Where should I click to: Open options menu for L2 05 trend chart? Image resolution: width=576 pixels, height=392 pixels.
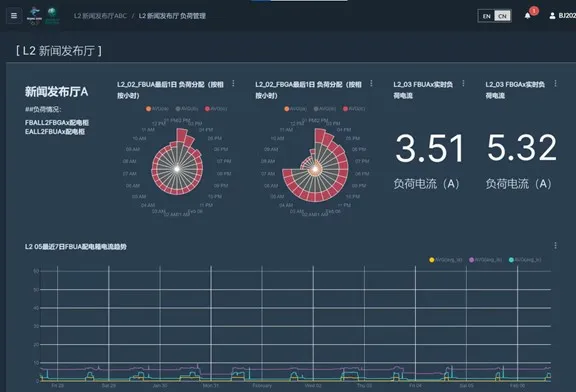coord(555,245)
